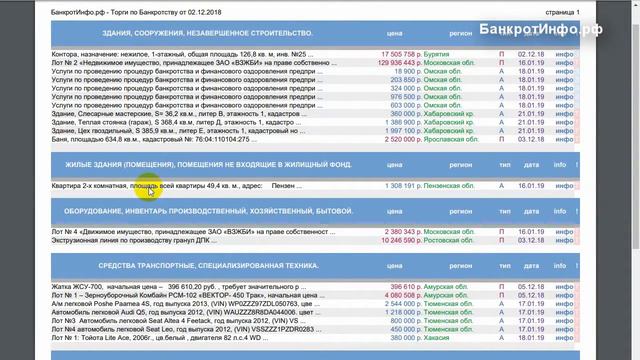Select the Контора, назначение: нежилое description
The width and height of the screenshot is (640, 360).
pyautogui.click(x=182, y=54)
